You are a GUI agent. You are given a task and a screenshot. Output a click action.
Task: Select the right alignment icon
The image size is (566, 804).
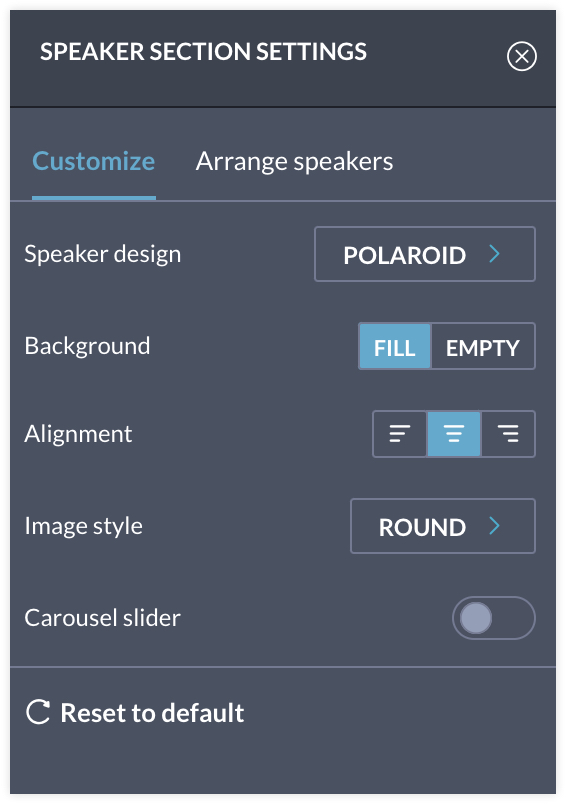pos(508,434)
